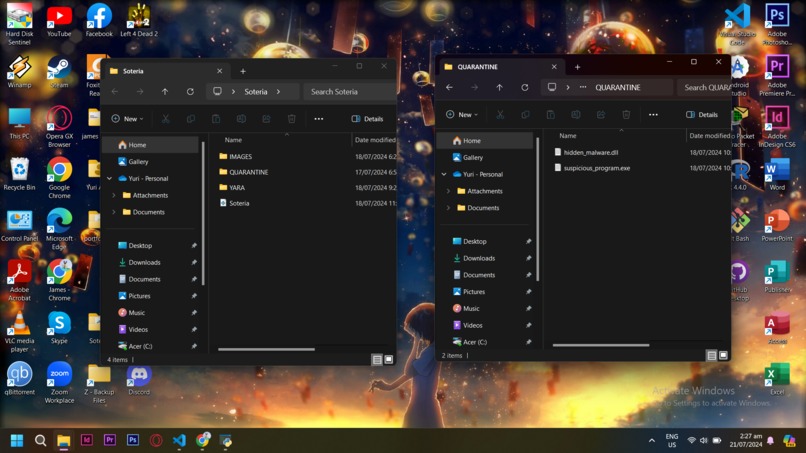Switch Soteria window to details list view
The width and height of the screenshot is (806, 453).
point(377,360)
